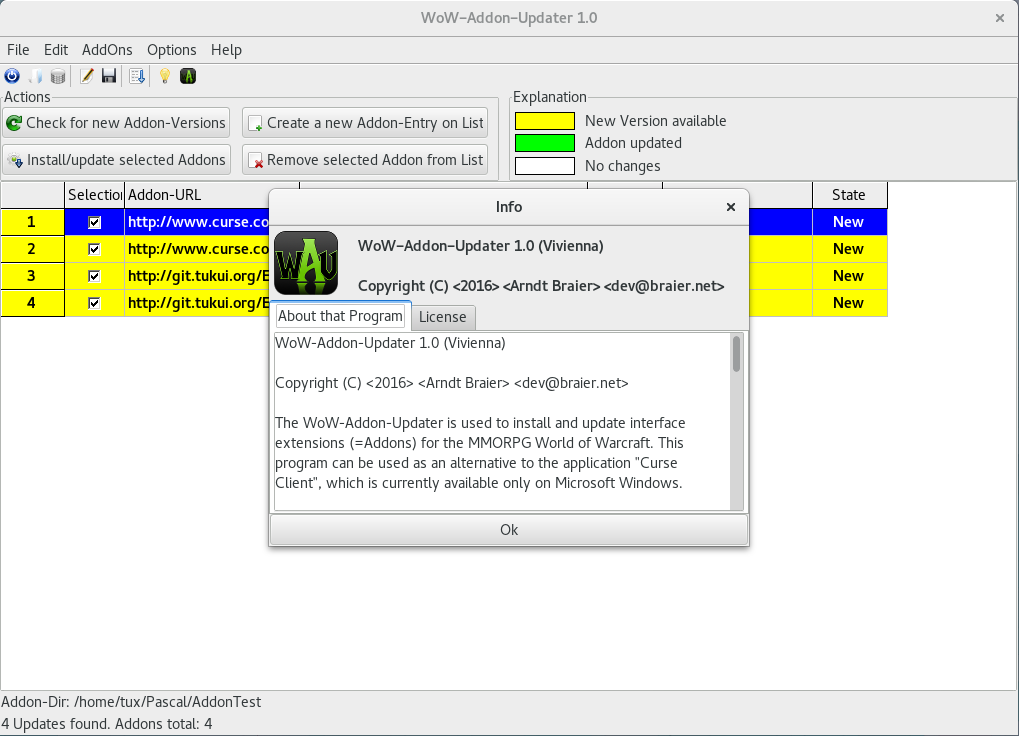Select row header number 4
This screenshot has height=736, width=1019.
point(32,303)
